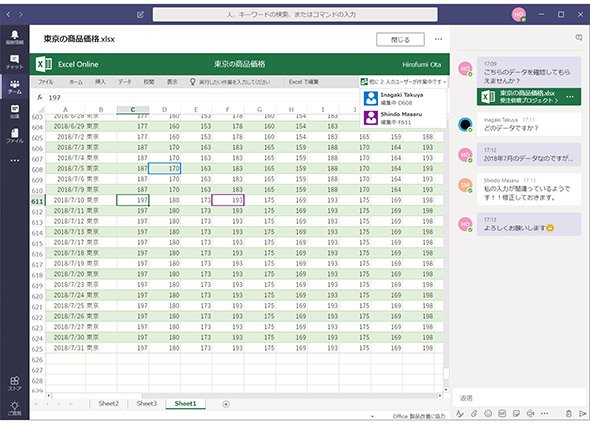This screenshot has height=424, width=590.
Task: Click the 返信 reply input field
Action: [519, 398]
